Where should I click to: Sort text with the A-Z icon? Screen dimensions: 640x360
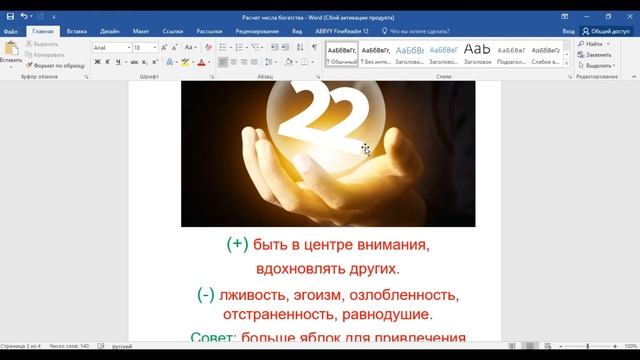coord(300,48)
